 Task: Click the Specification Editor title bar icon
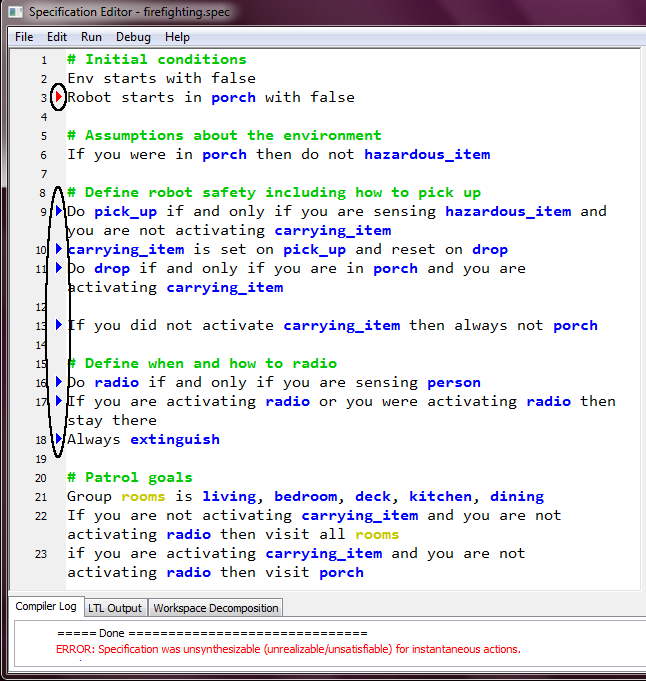coord(15,12)
